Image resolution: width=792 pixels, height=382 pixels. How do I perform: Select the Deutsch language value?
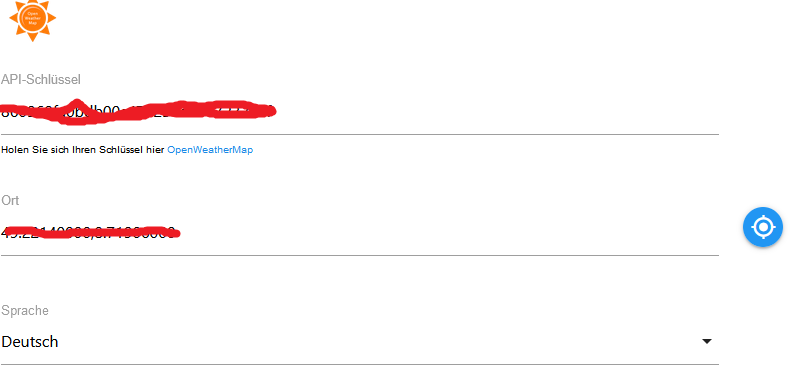30,342
